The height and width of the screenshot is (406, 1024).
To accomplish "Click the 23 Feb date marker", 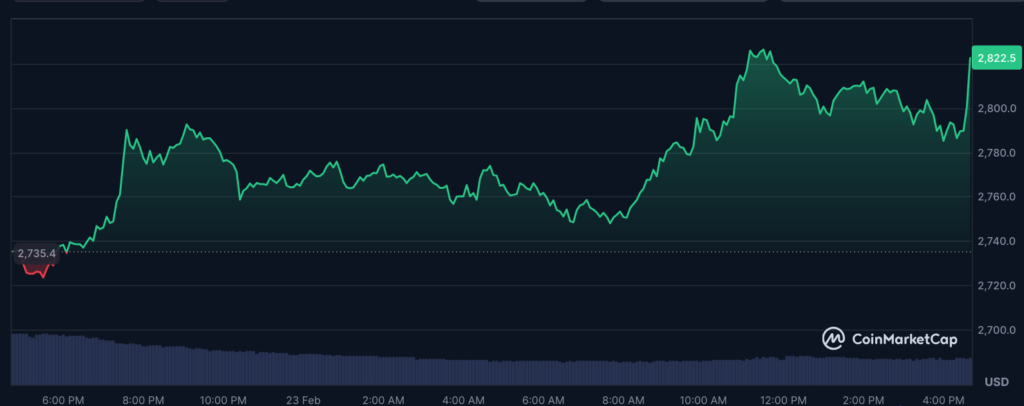I will [x=304, y=399].
